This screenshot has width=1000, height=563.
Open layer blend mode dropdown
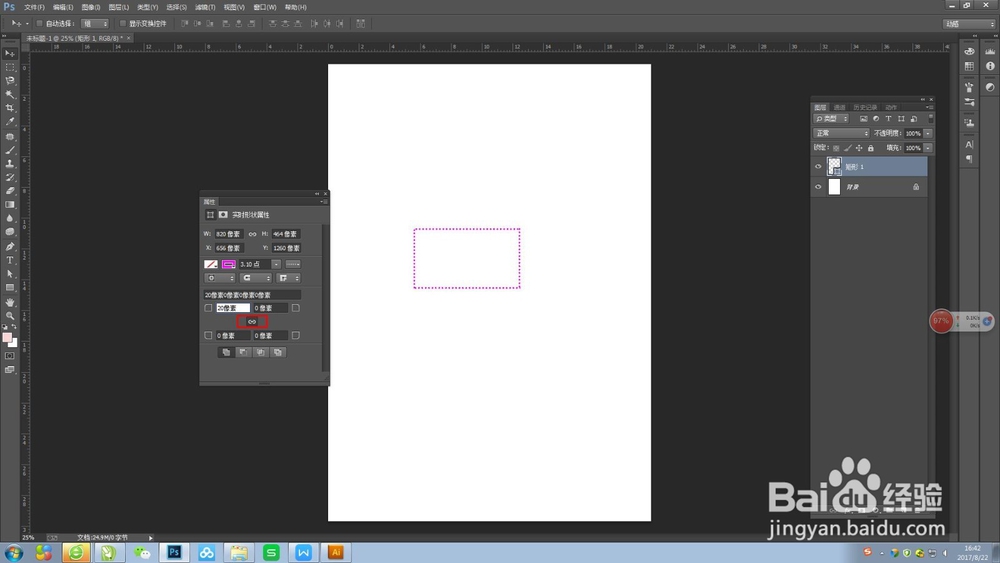click(x=841, y=133)
